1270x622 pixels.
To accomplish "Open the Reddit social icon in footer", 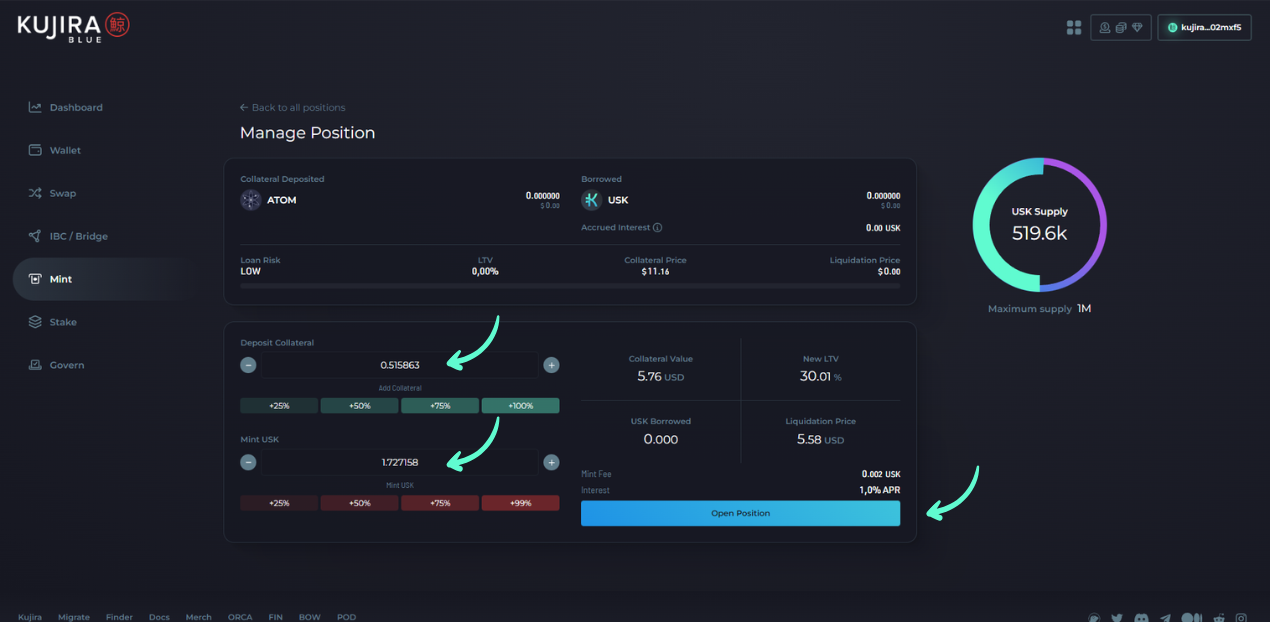I will (x=1217, y=618).
